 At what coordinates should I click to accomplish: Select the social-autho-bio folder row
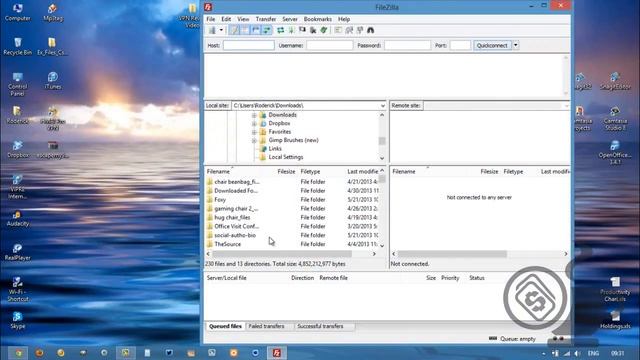coord(292,235)
